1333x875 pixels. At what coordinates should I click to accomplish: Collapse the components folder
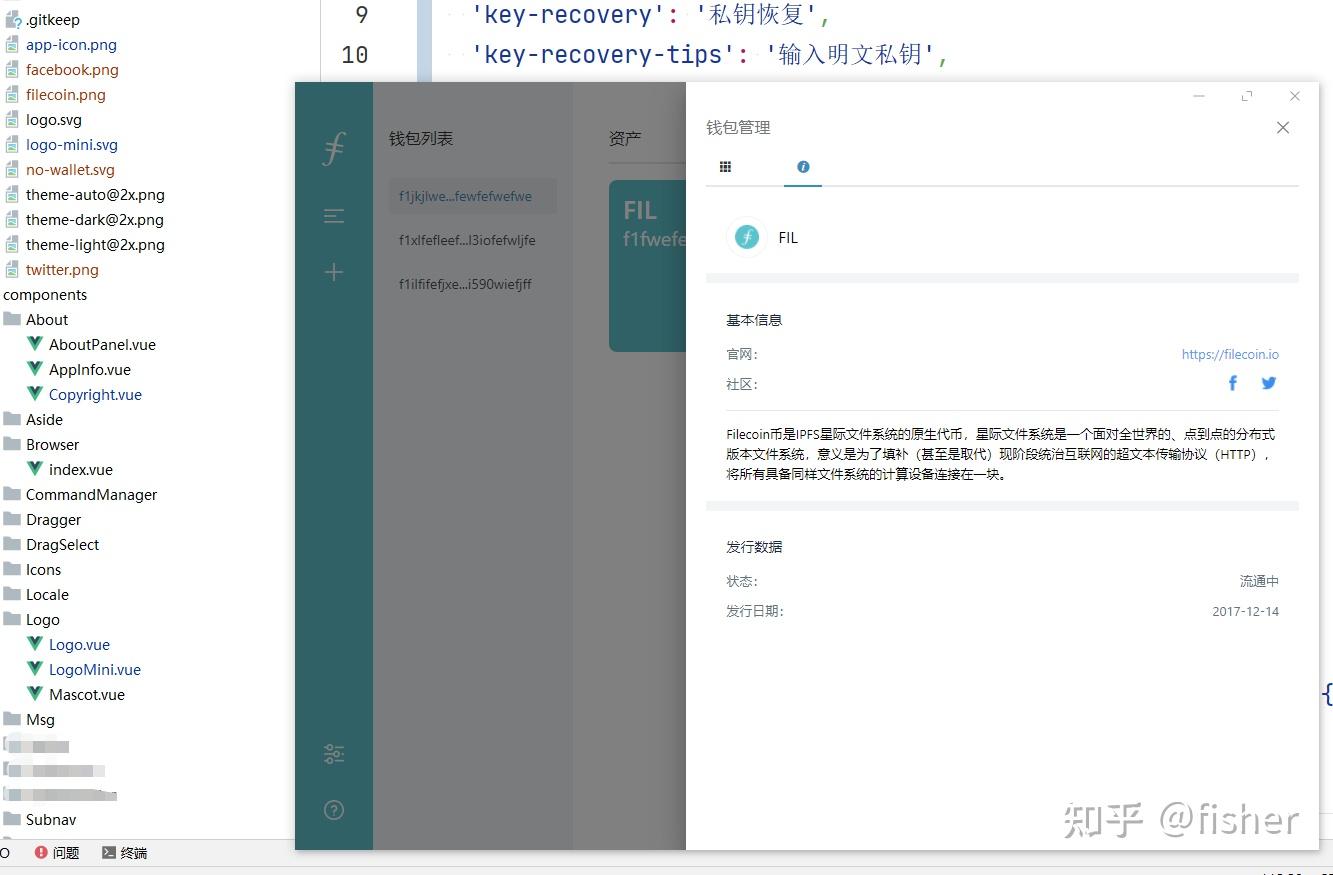point(45,294)
